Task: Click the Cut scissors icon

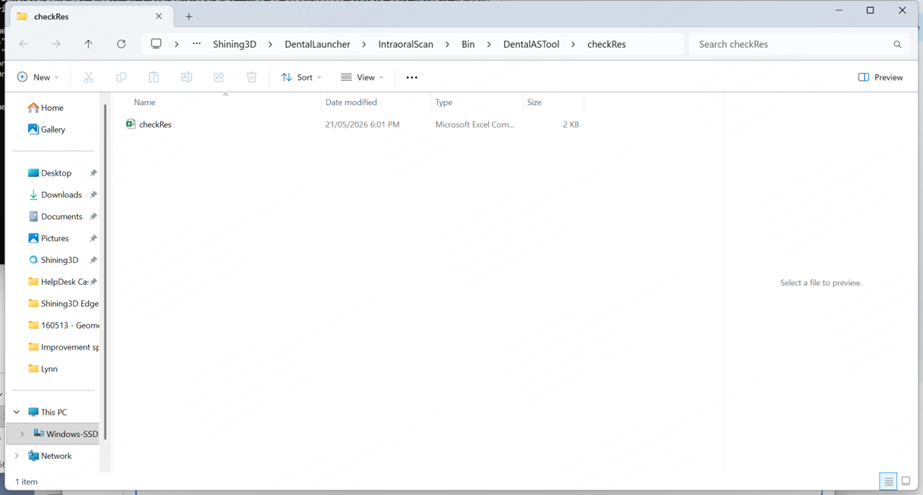Action: (x=88, y=77)
